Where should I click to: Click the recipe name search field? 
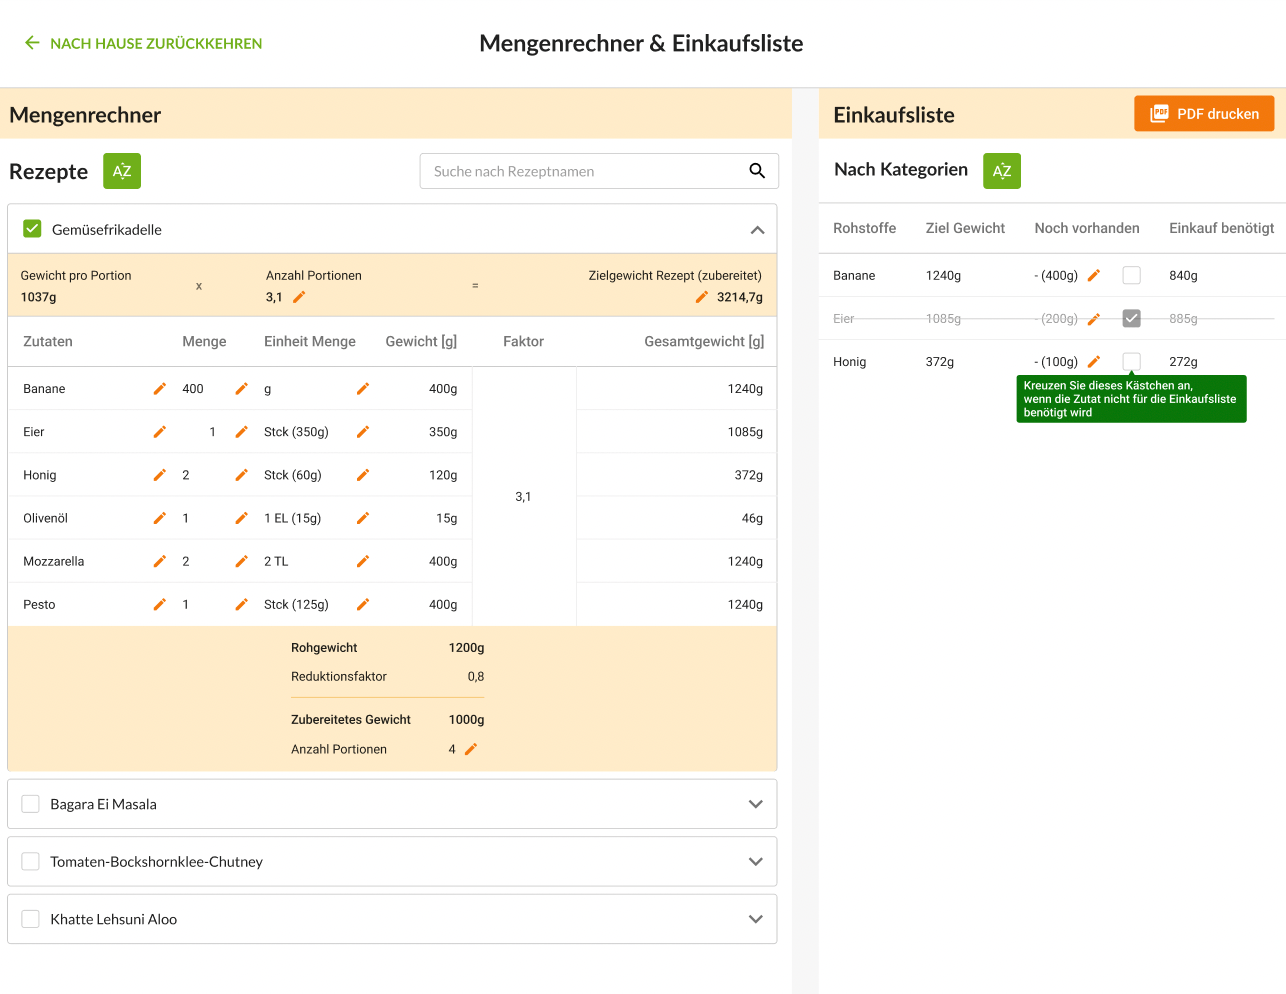click(585, 171)
